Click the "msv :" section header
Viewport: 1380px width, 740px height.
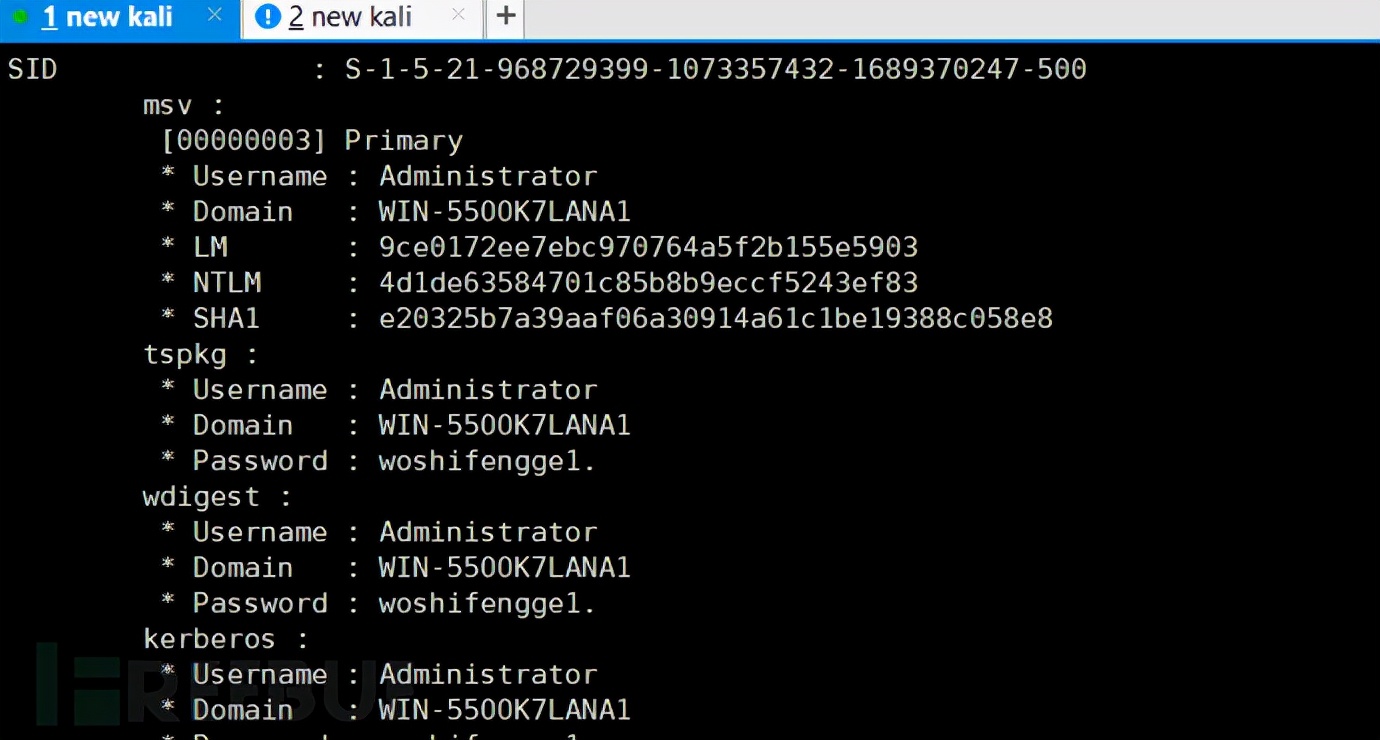pos(184,105)
